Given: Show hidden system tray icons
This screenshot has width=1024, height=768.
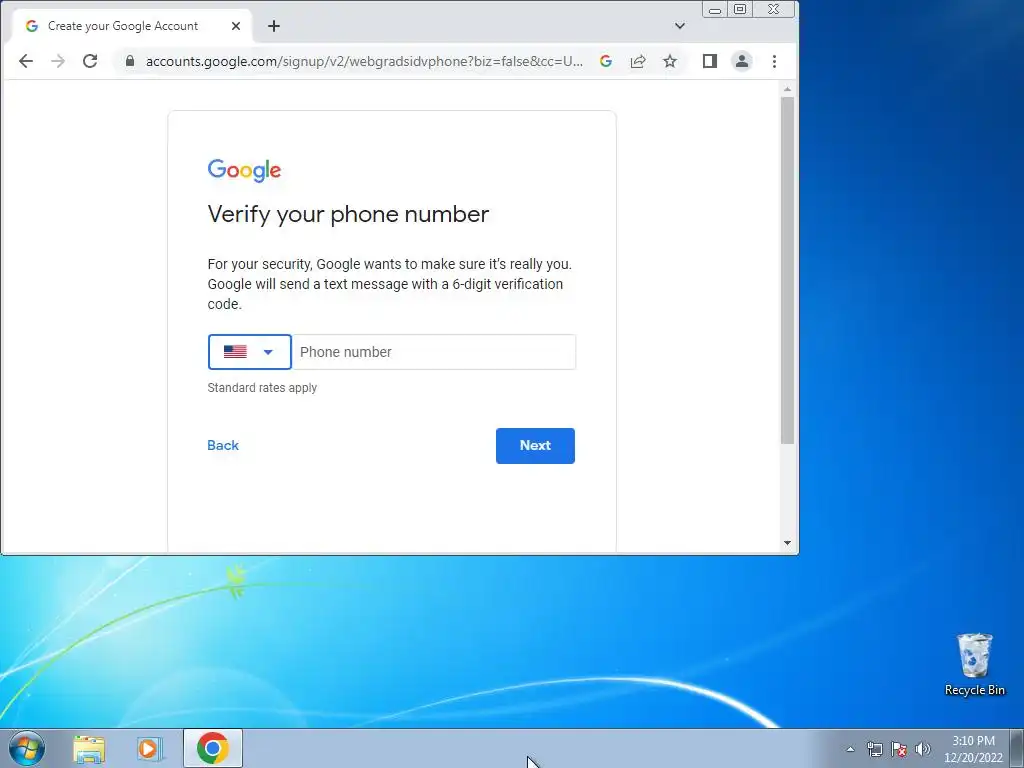Looking at the screenshot, I should point(850,749).
